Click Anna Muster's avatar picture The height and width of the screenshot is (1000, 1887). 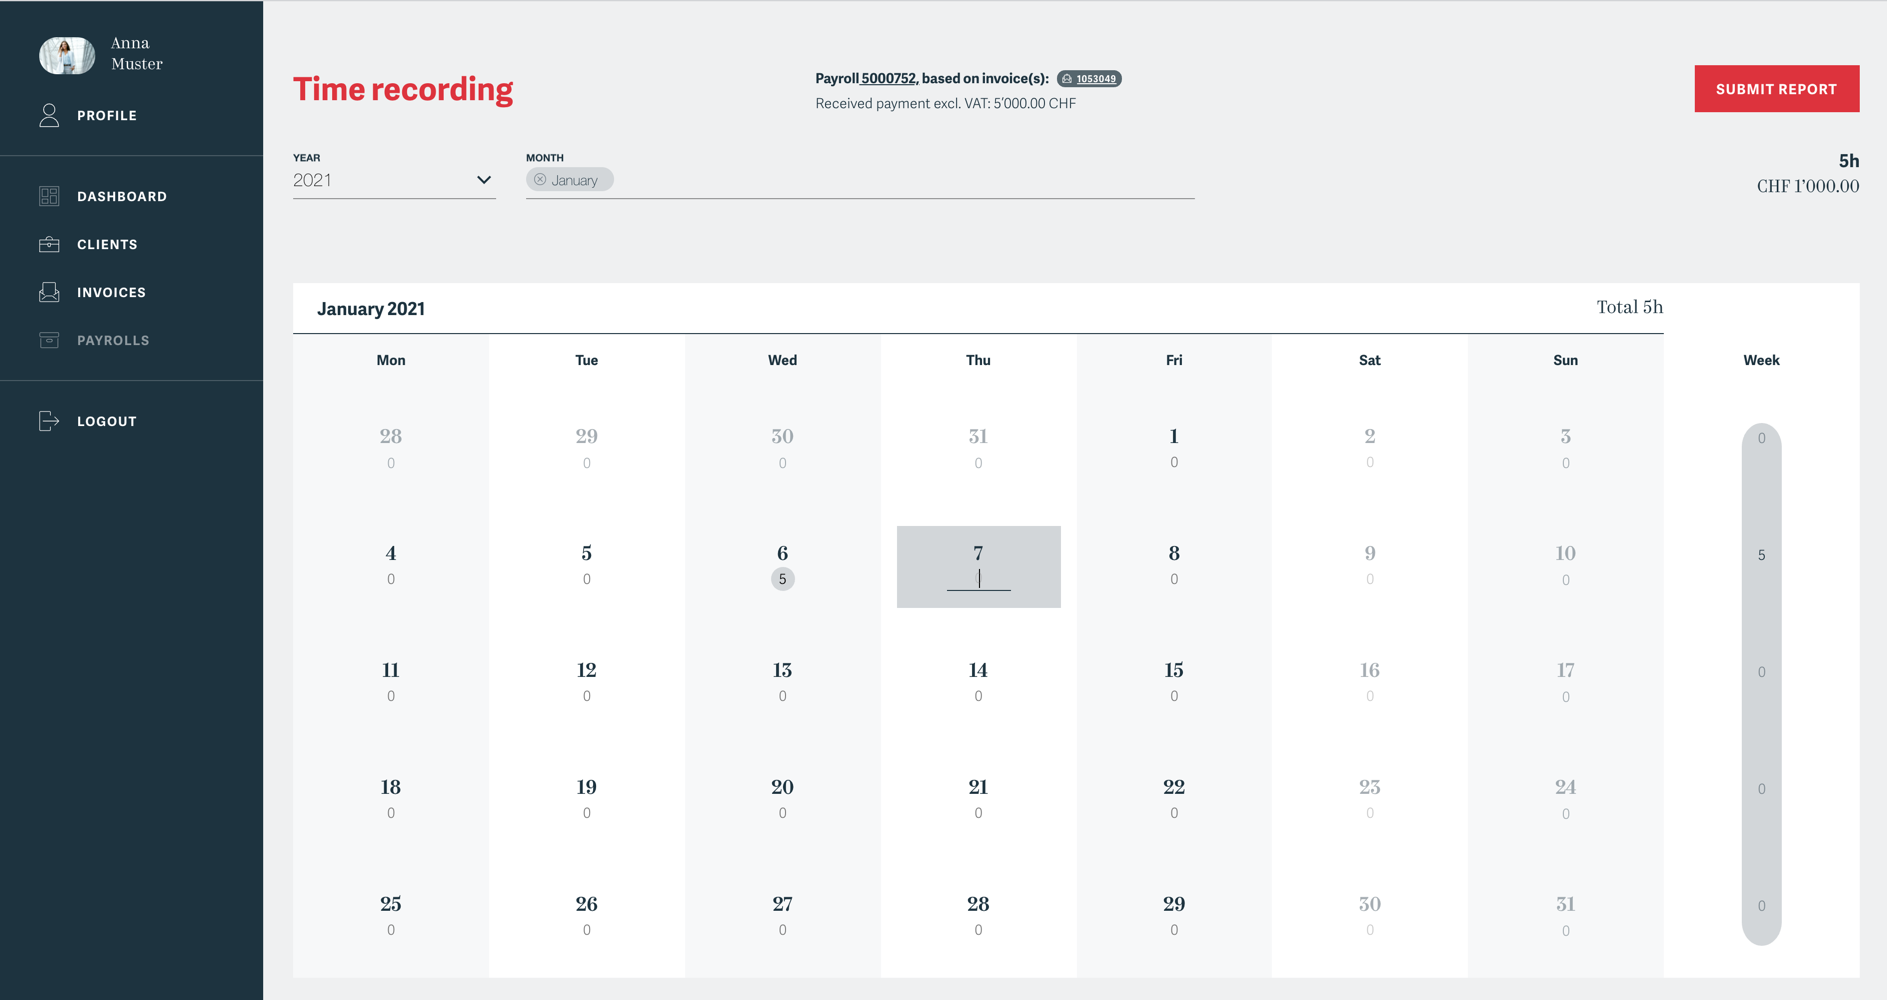(x=67, y=54)
